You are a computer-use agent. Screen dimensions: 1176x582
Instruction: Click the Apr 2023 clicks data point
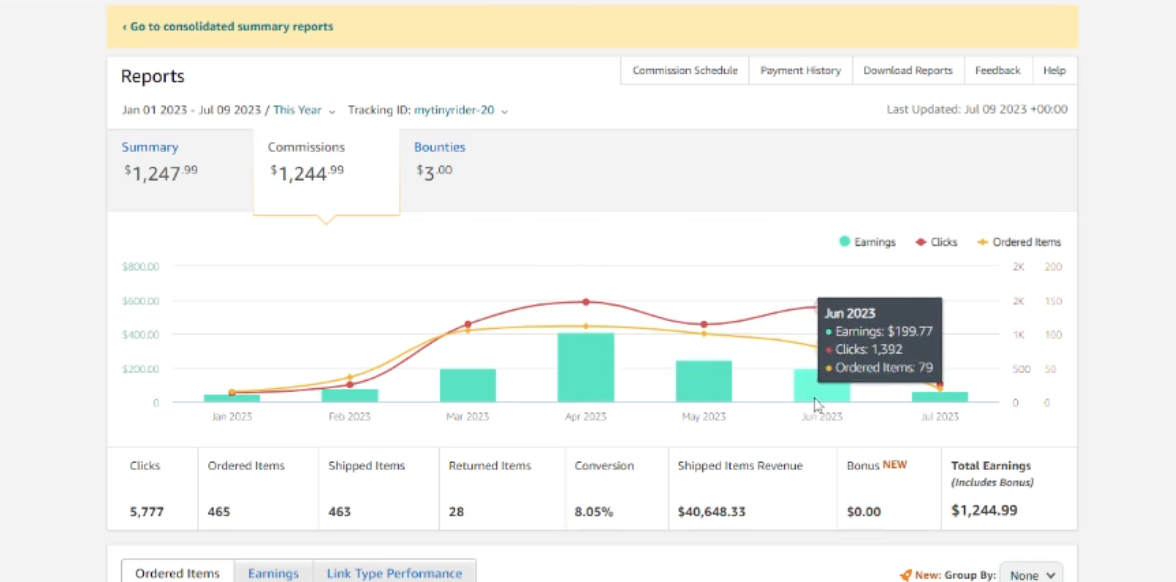click(x=586, y=302)
